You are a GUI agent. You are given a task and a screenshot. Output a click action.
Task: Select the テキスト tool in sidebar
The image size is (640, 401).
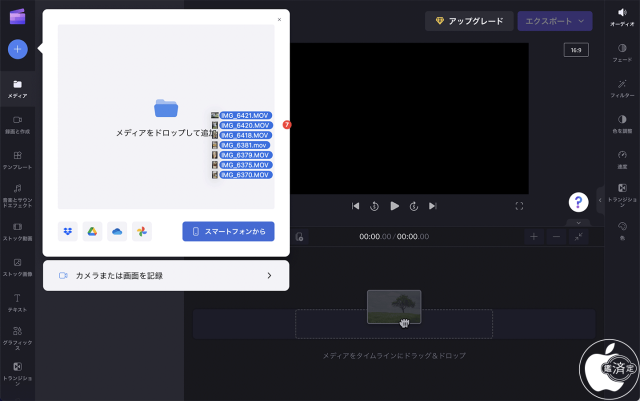[18, 303]
